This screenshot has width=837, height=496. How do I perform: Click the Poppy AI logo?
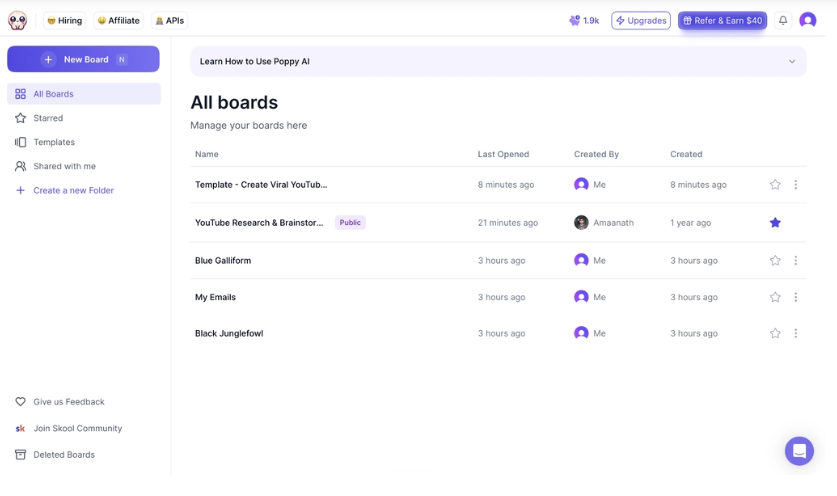tap(18, 20)
